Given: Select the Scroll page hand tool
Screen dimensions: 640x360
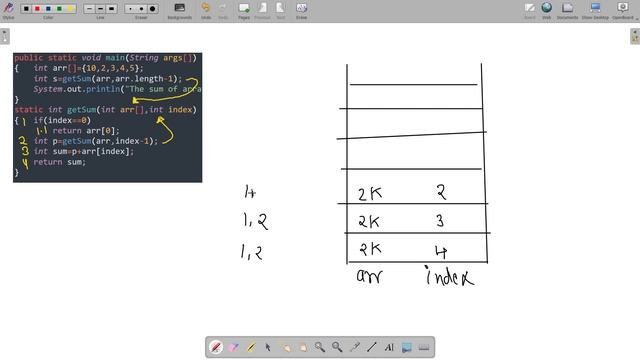Looking at the screenshot, I should tap(302, 347).
